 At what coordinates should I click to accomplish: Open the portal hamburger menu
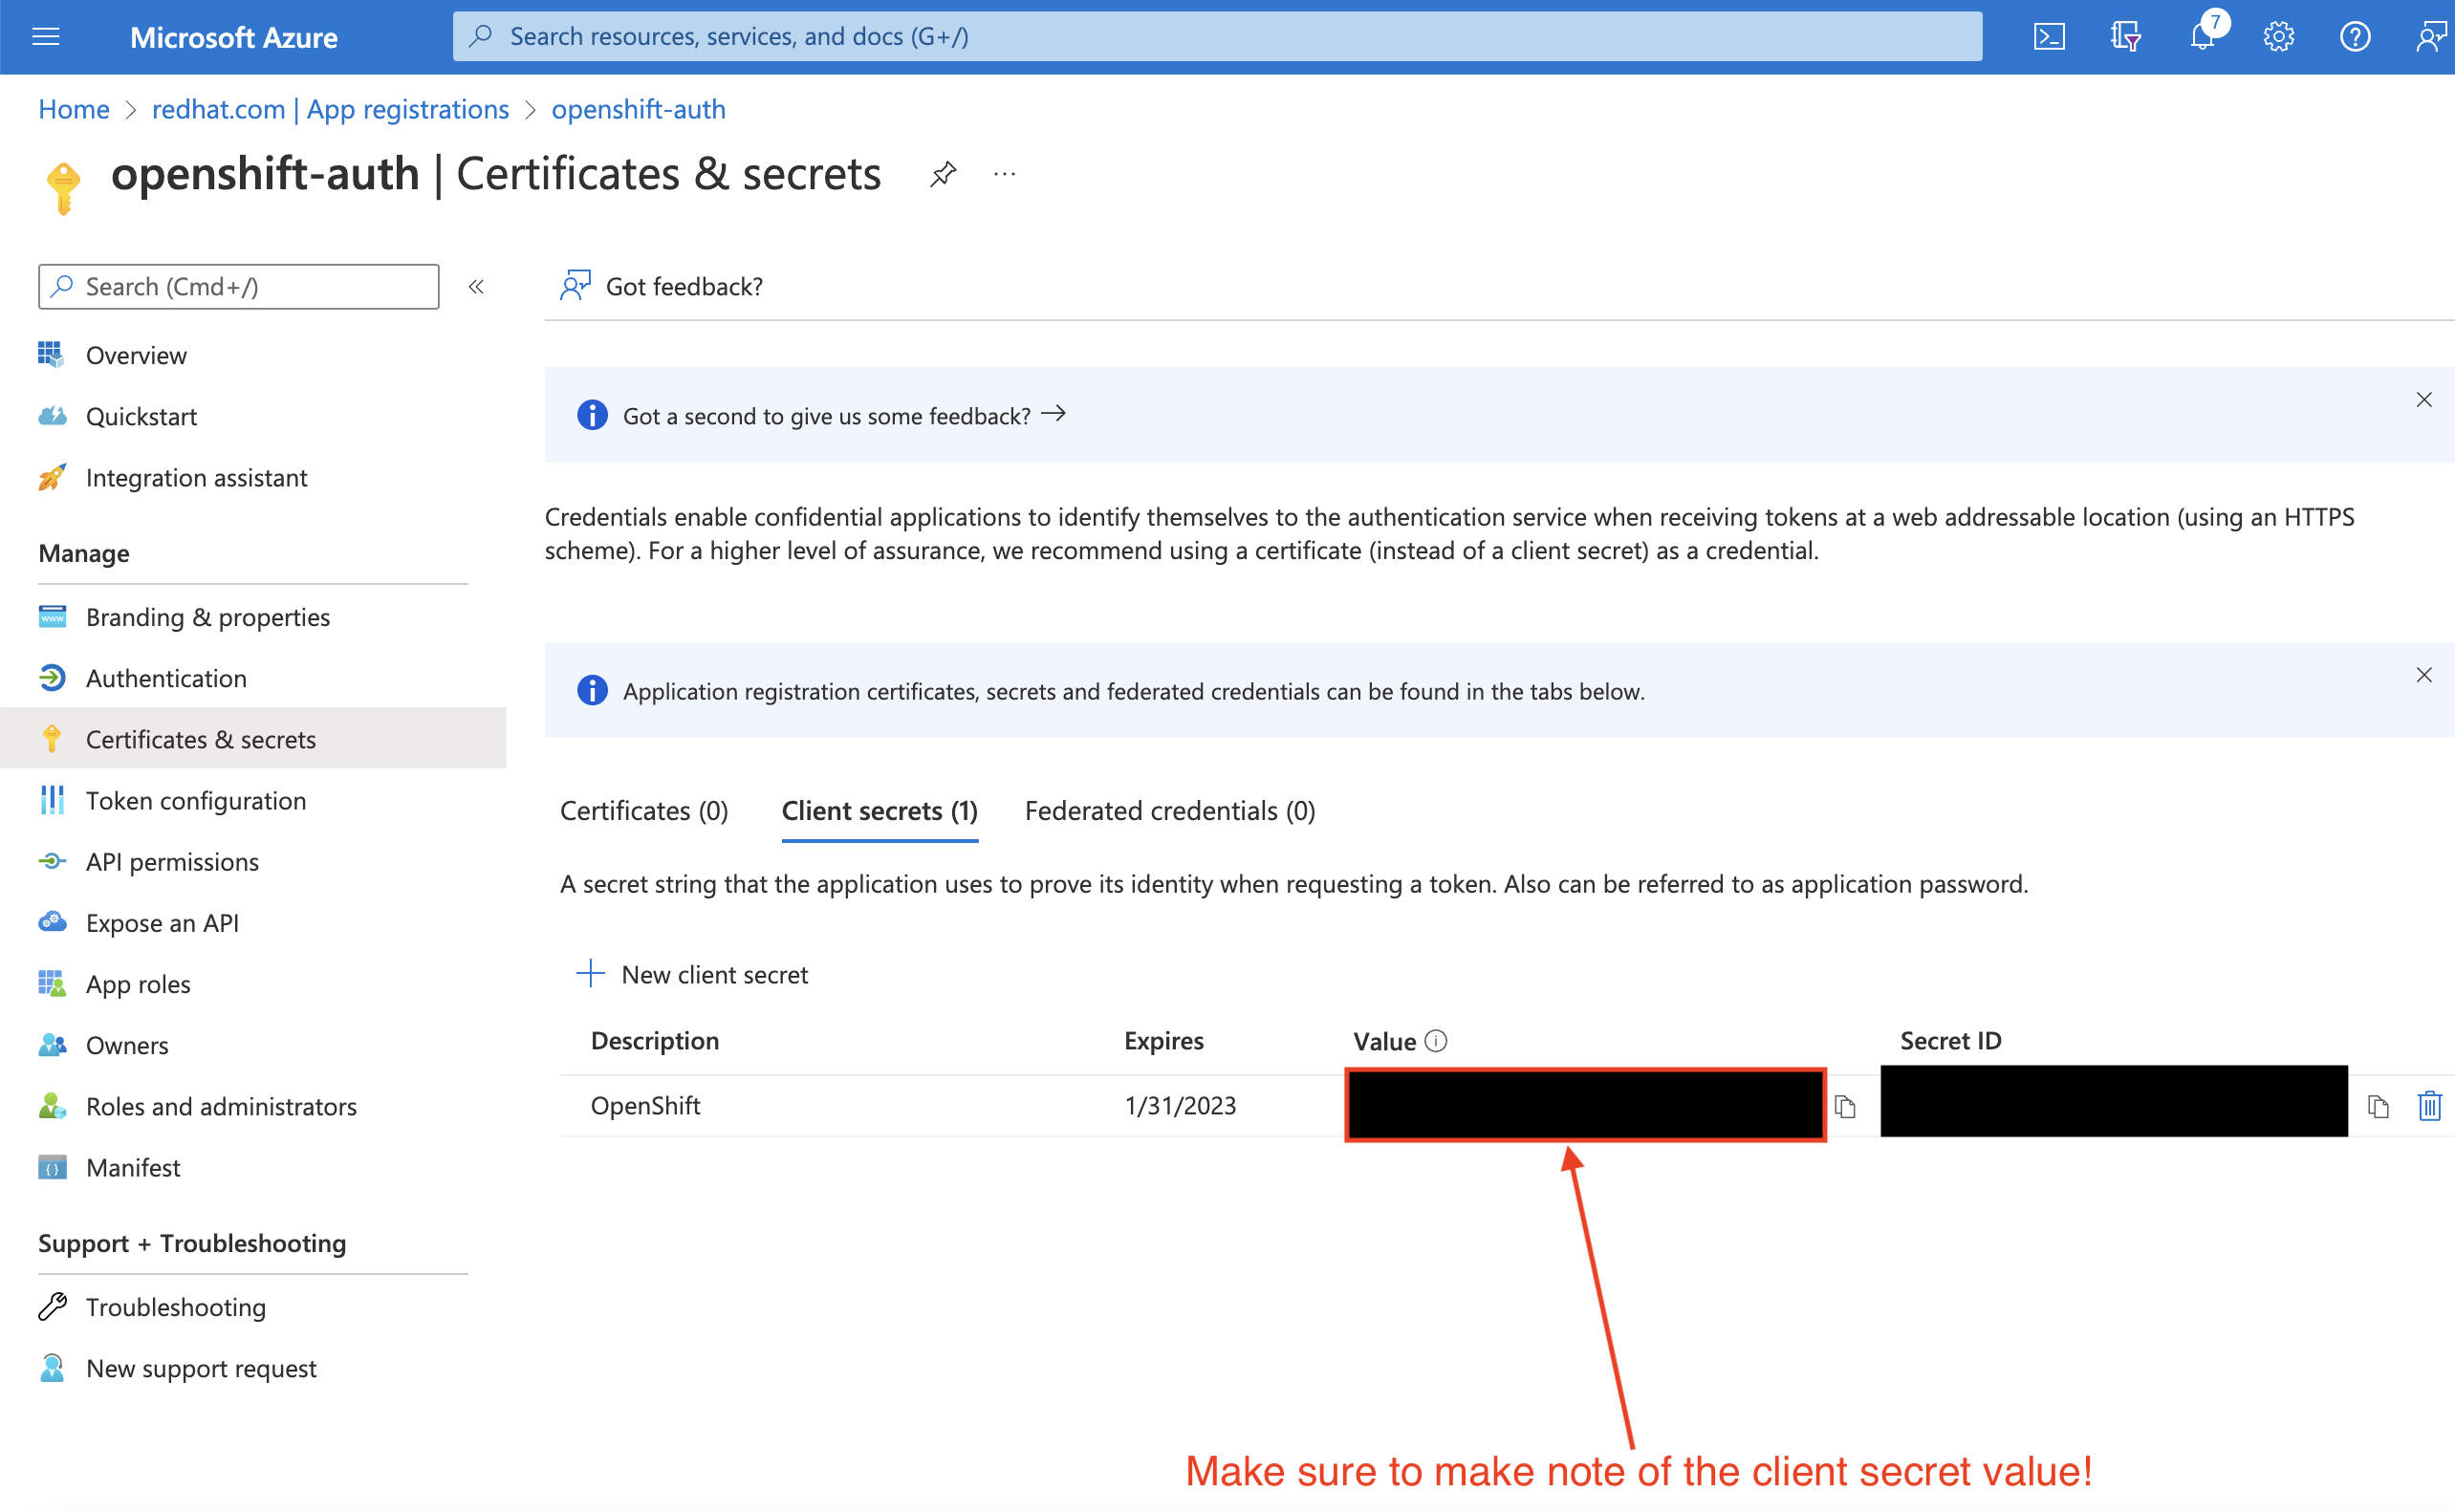[46, 37]
